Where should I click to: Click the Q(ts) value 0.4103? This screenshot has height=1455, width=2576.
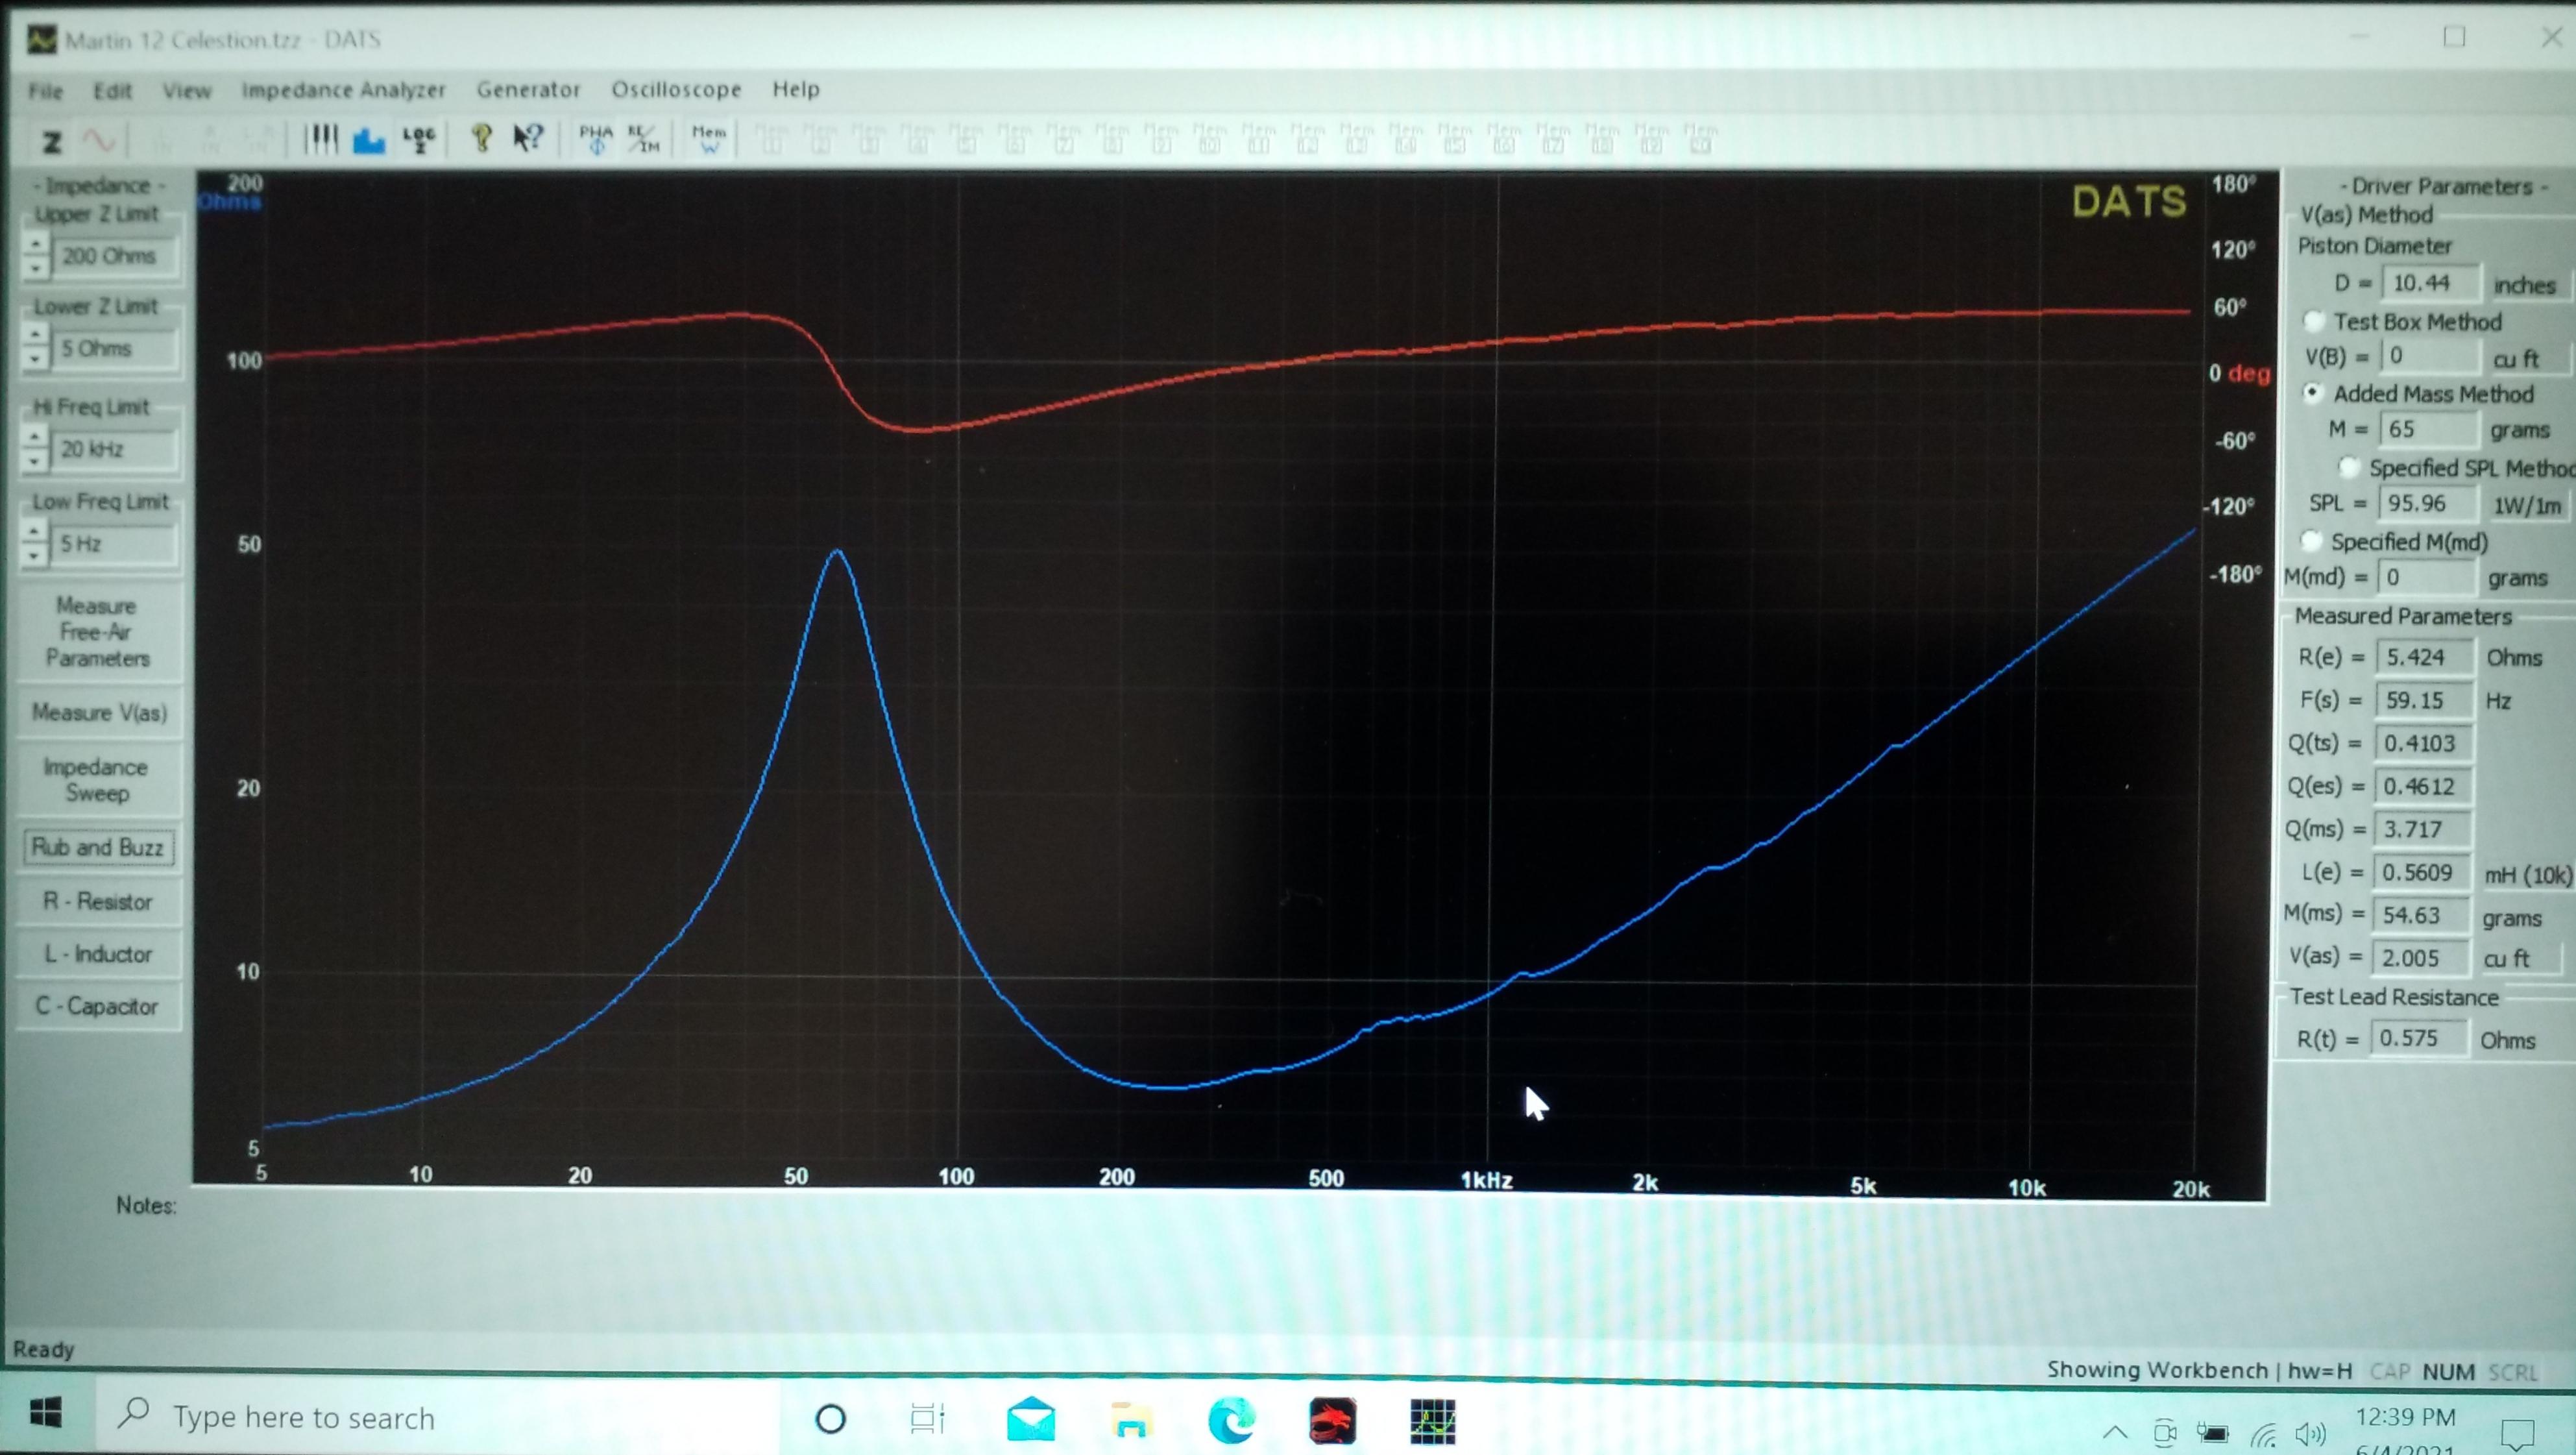[2423, 743]
